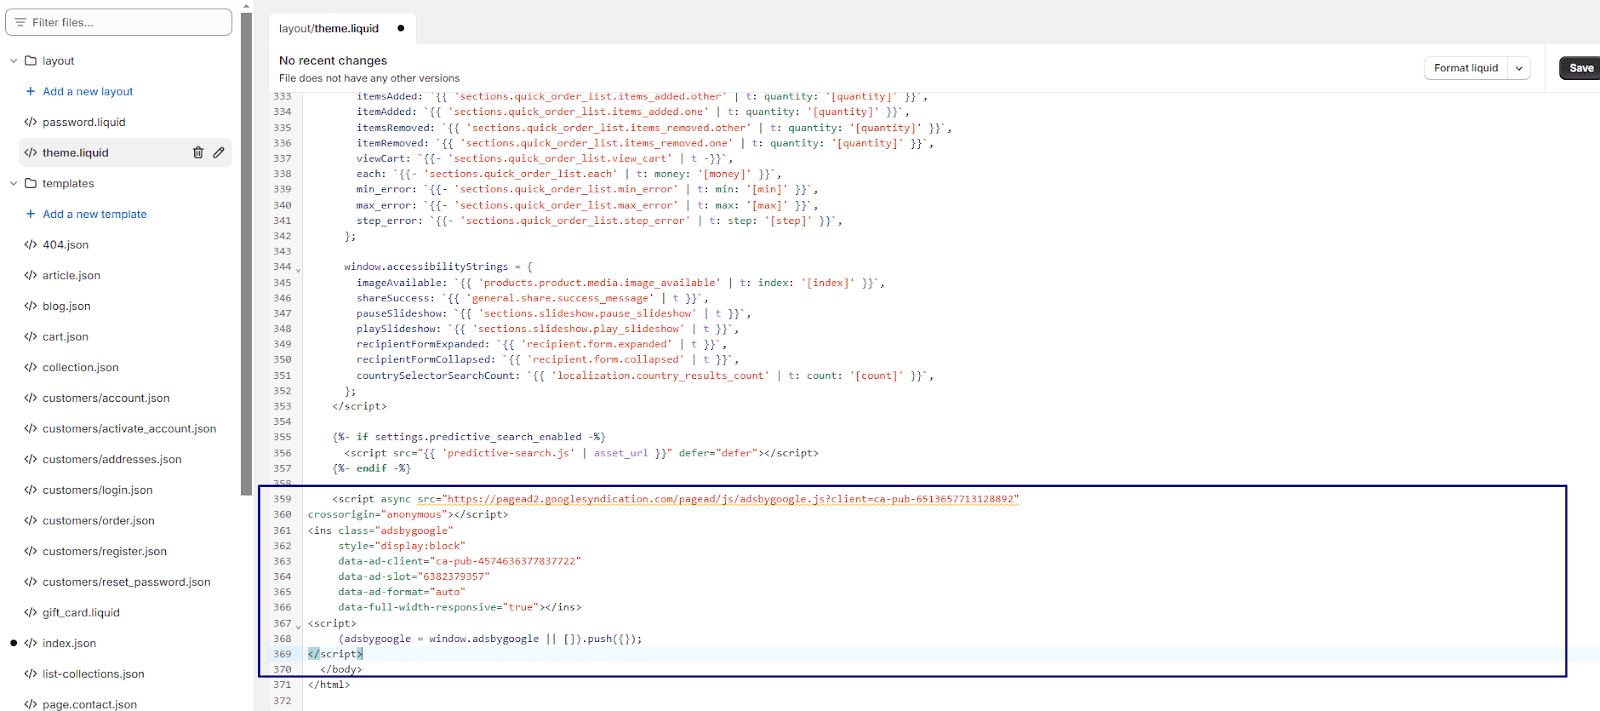Fold the script block at line 367
Viewport: 1600px width, 711px height.
pos(298,626)
